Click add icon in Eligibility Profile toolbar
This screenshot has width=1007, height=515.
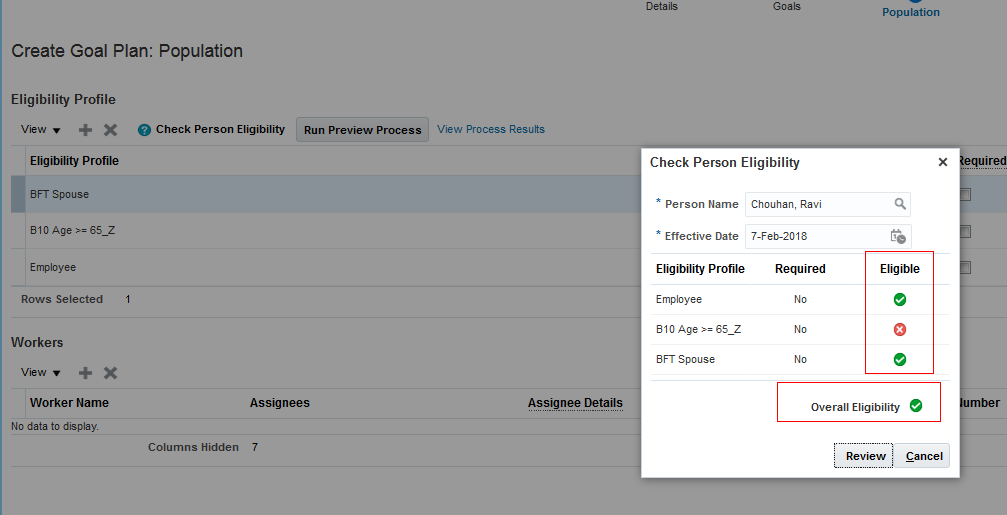(x=85, y=130)
